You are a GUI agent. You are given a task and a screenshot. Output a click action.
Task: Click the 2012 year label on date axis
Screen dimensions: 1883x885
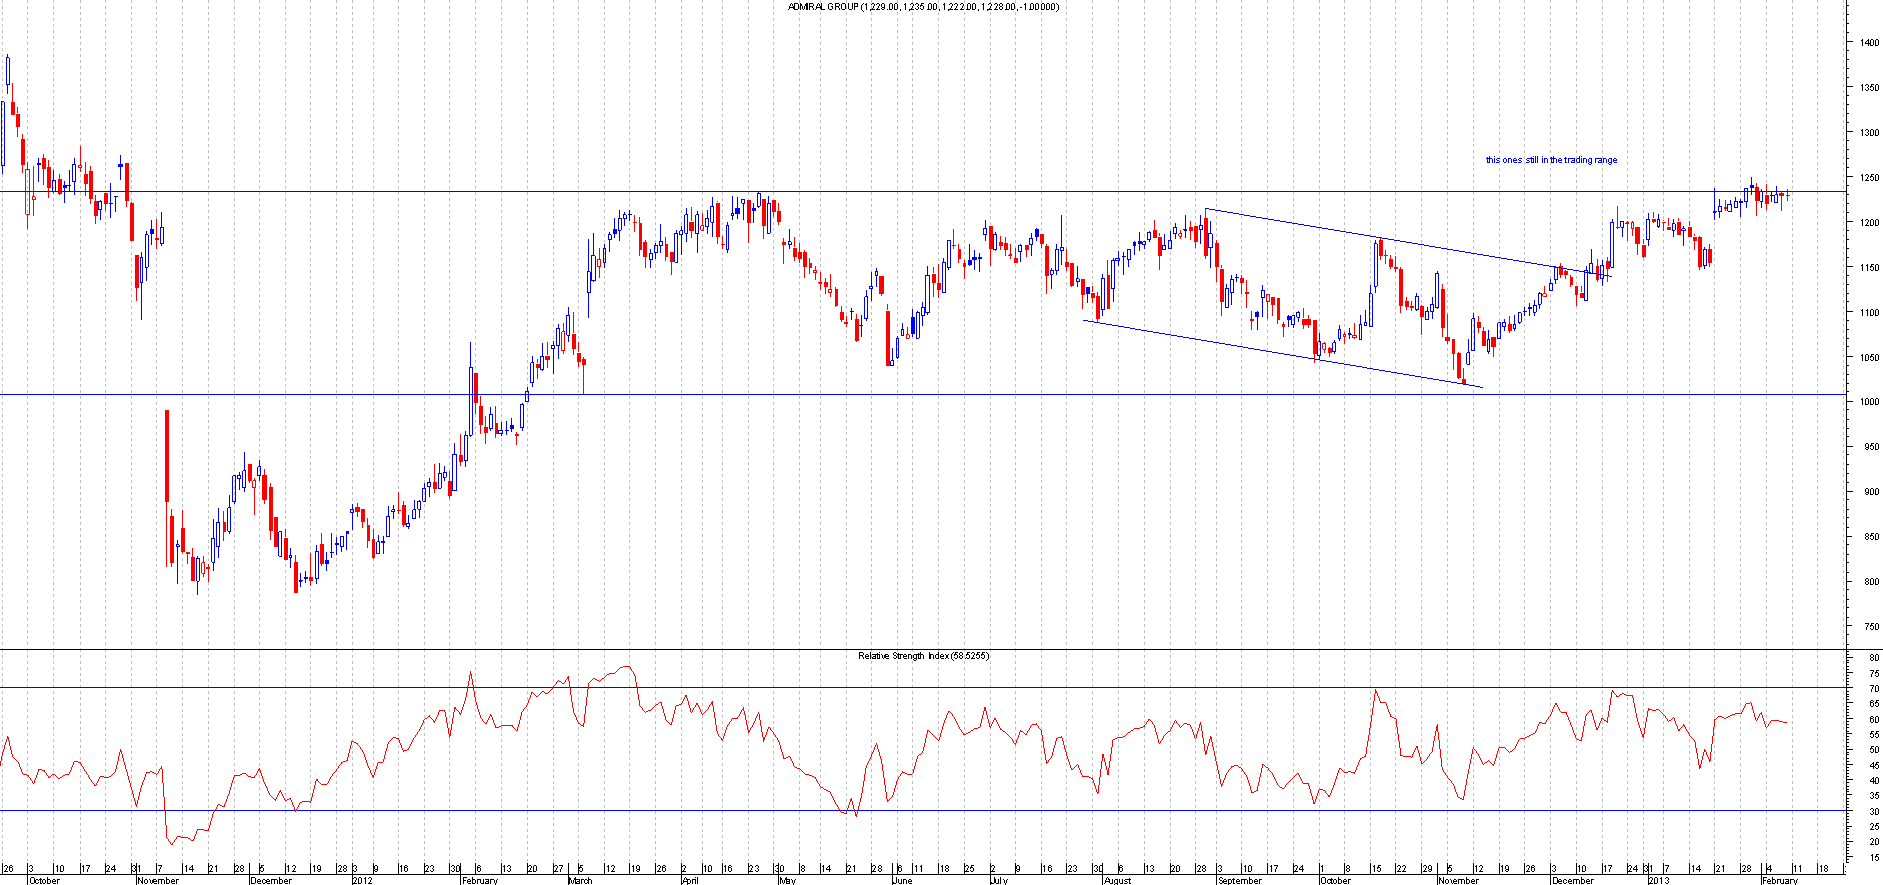point(362,880)
